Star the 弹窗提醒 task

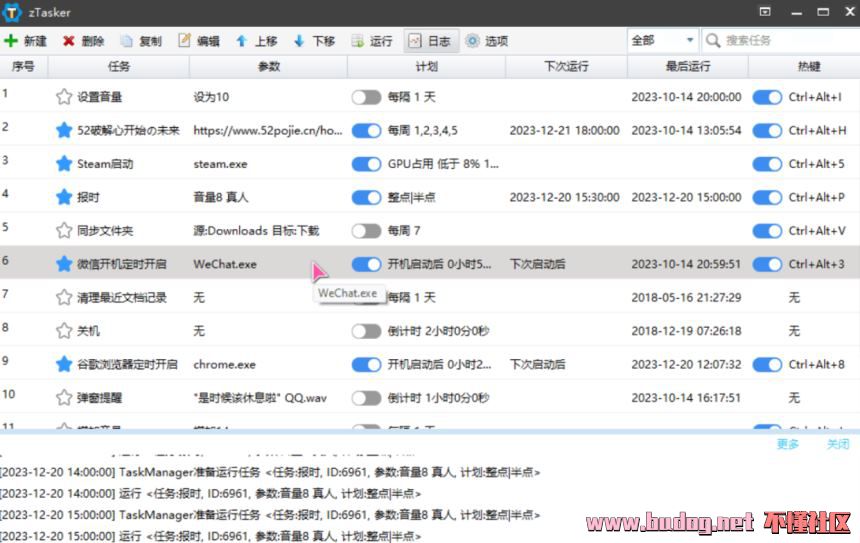click(x=64, y=398)
